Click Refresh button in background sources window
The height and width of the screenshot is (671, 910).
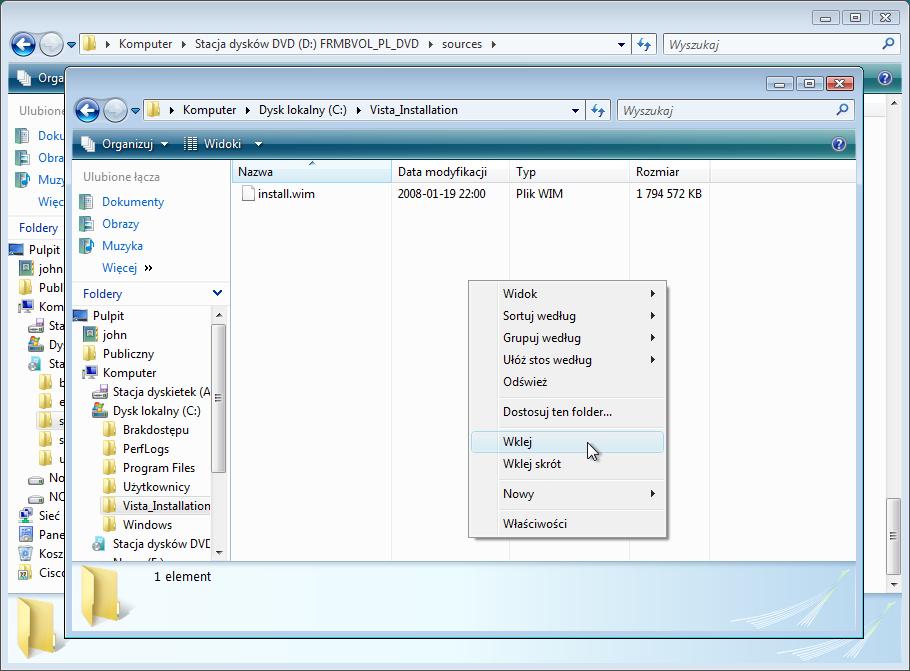point(644,44)
